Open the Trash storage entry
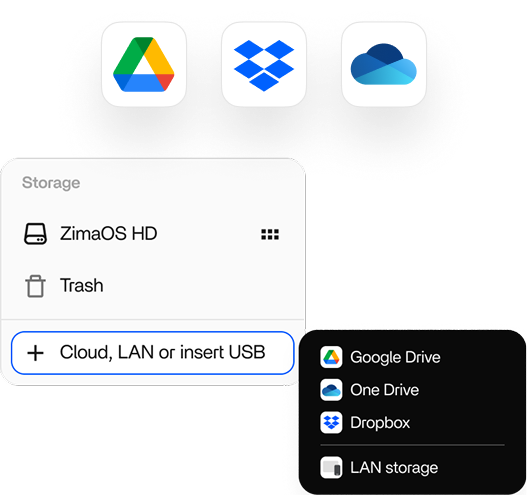527x495 pixels. coord(153,286)
